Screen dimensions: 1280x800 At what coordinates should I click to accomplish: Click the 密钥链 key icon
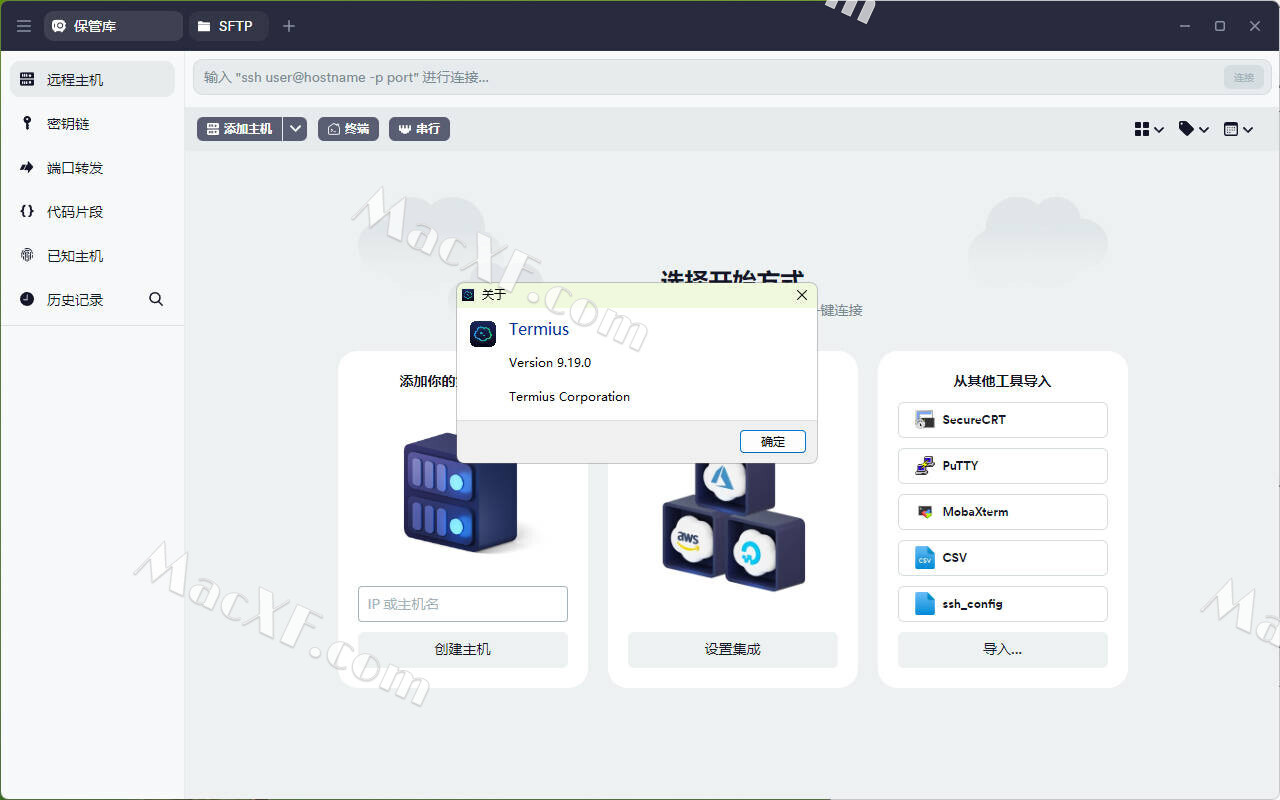pos(27,123)
